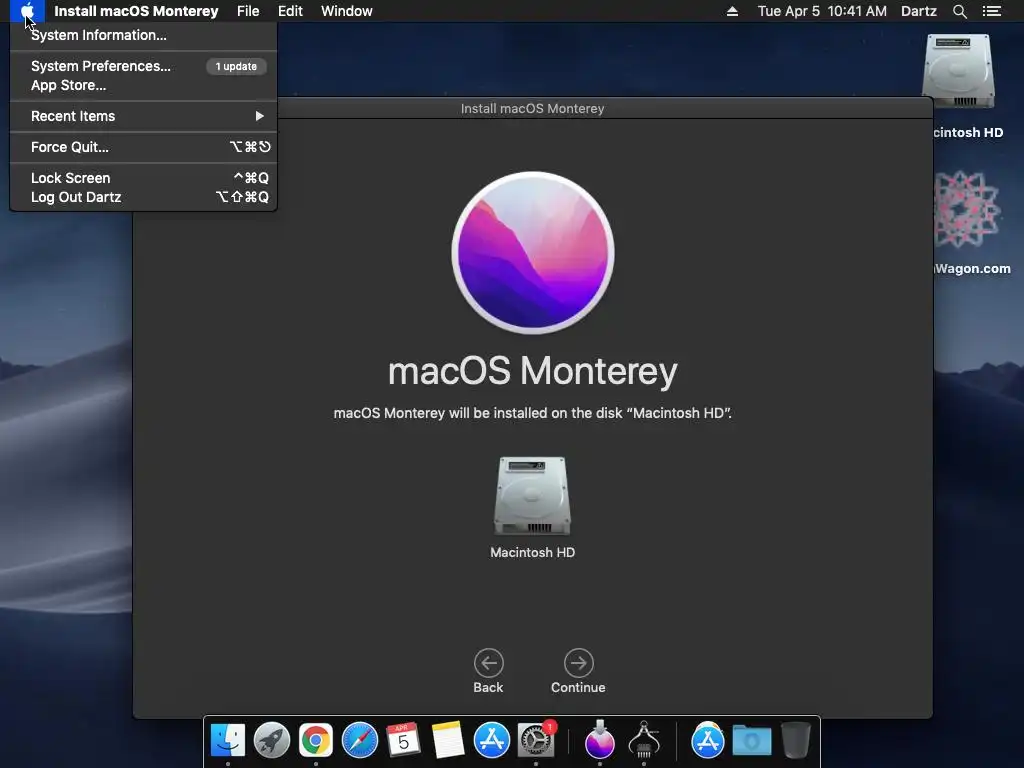Click the Spotlight search magnifier
This screenshot has width=1024, height=768.
(x=959, y=11)
